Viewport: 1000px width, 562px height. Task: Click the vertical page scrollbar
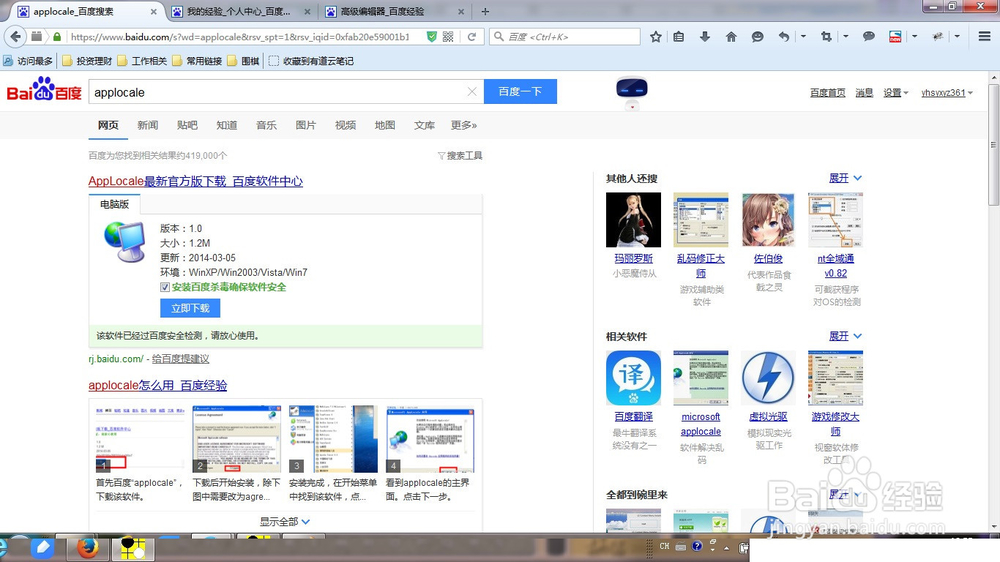click(x=994, y=145)
